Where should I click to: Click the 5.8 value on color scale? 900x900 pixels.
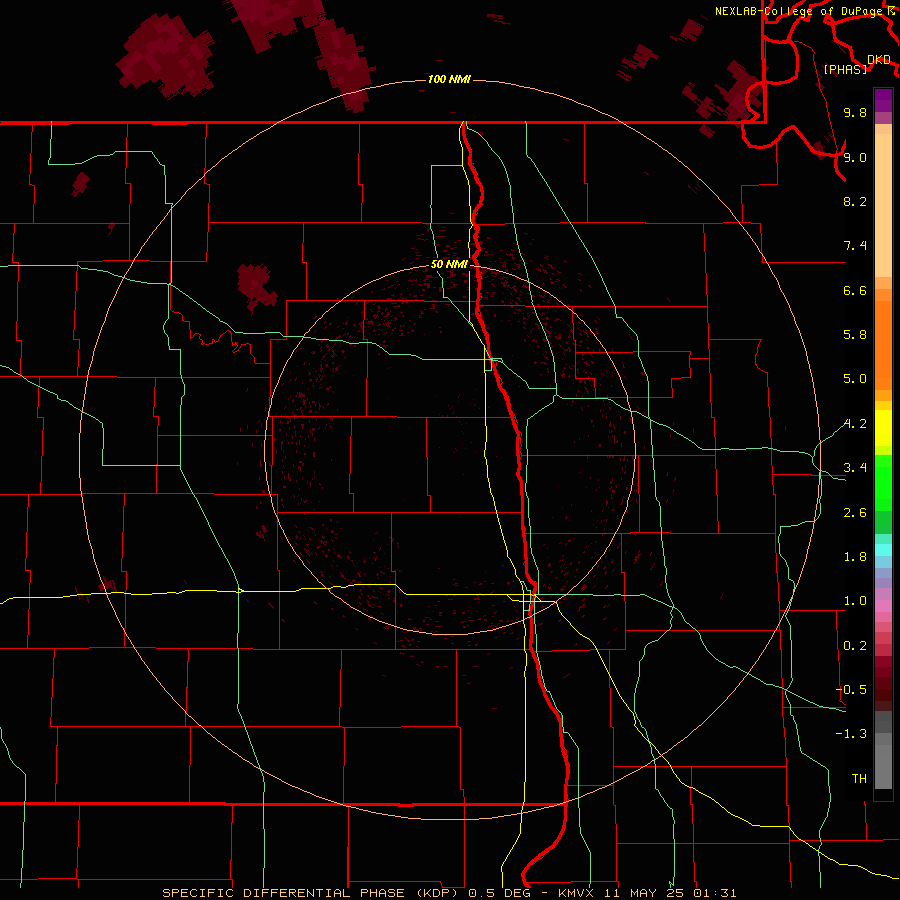point(855,335)
